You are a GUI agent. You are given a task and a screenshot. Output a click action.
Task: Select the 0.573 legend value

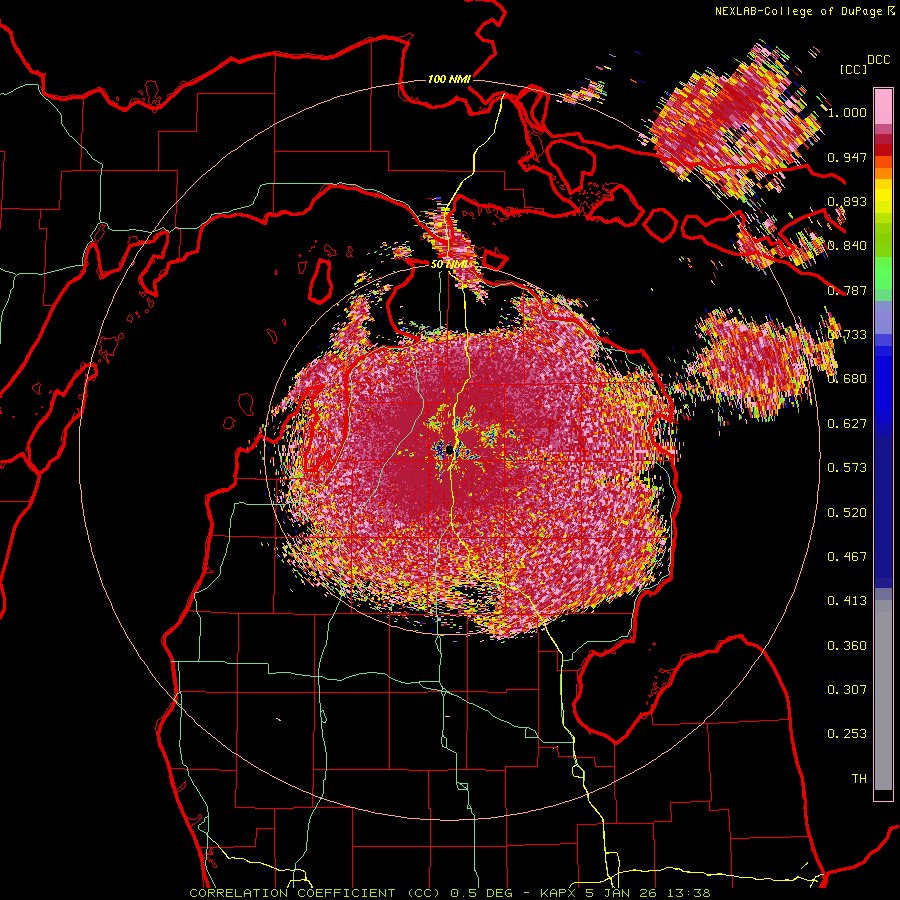847,468
